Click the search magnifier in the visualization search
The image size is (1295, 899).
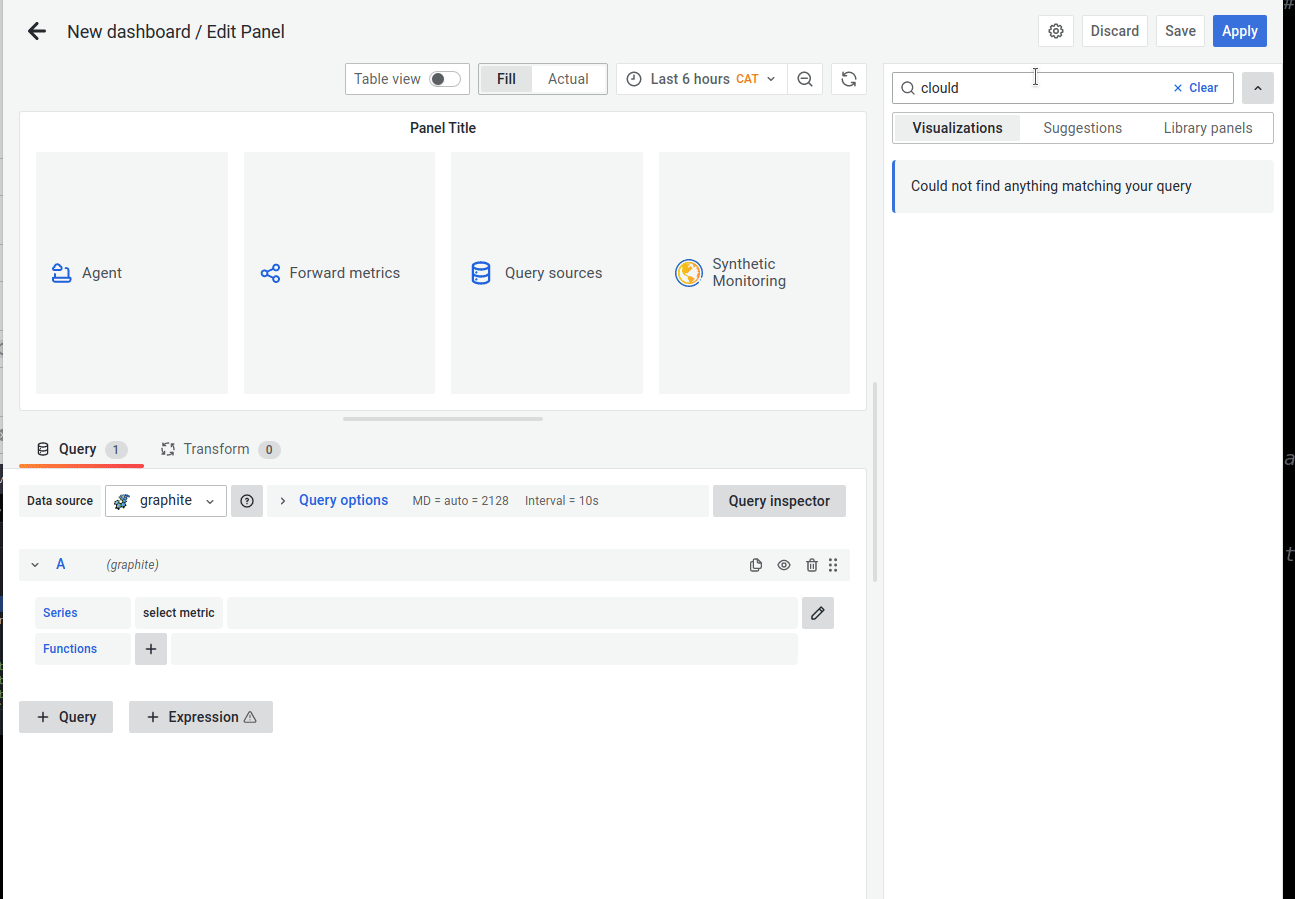[908, 88]
